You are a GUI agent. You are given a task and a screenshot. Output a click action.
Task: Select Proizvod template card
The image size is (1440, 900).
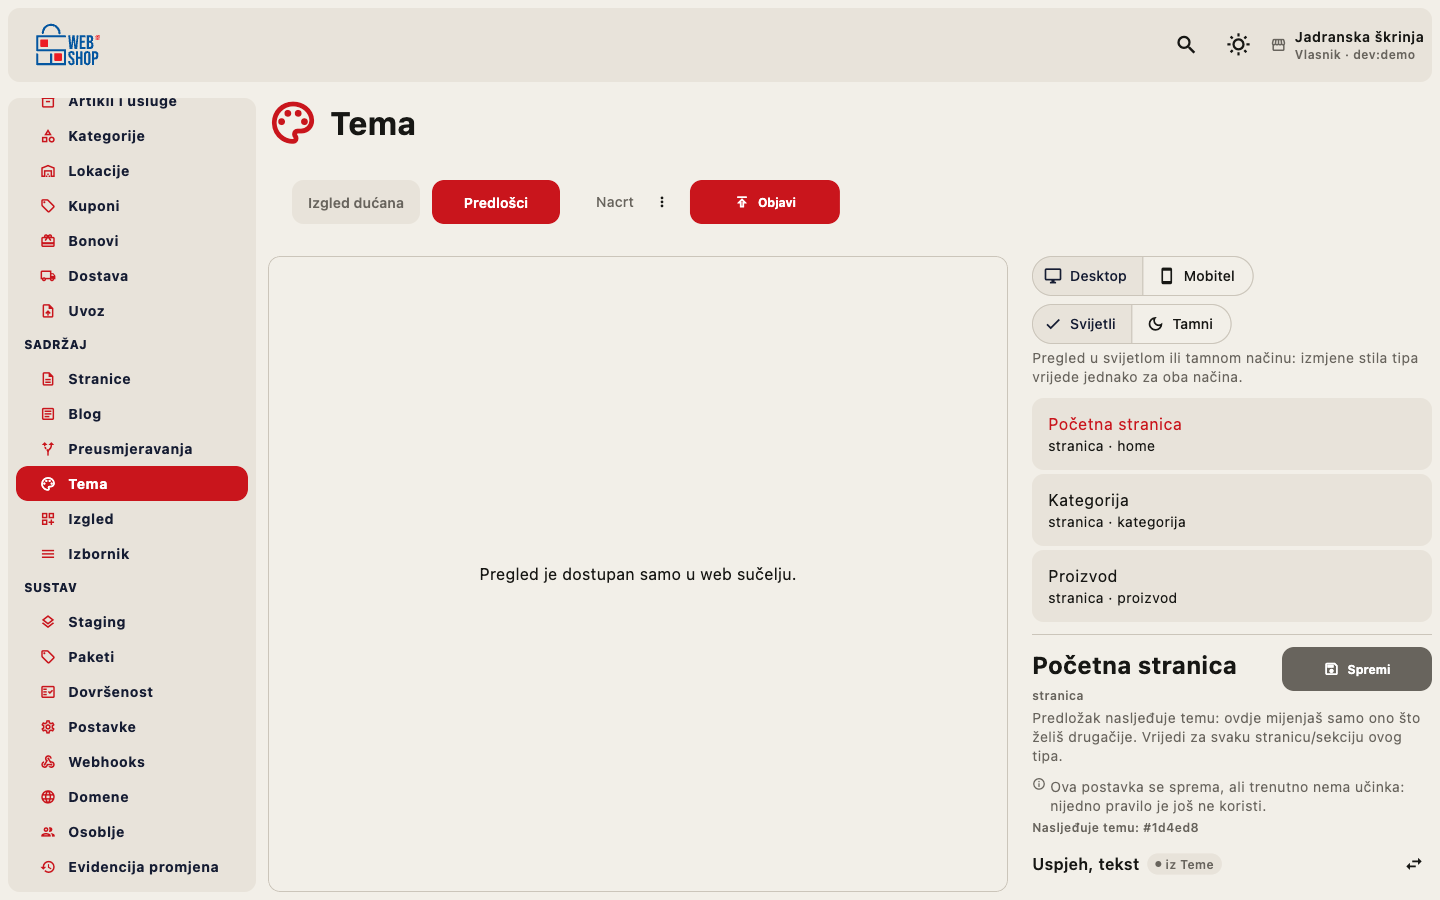[x=1232, y=586]
